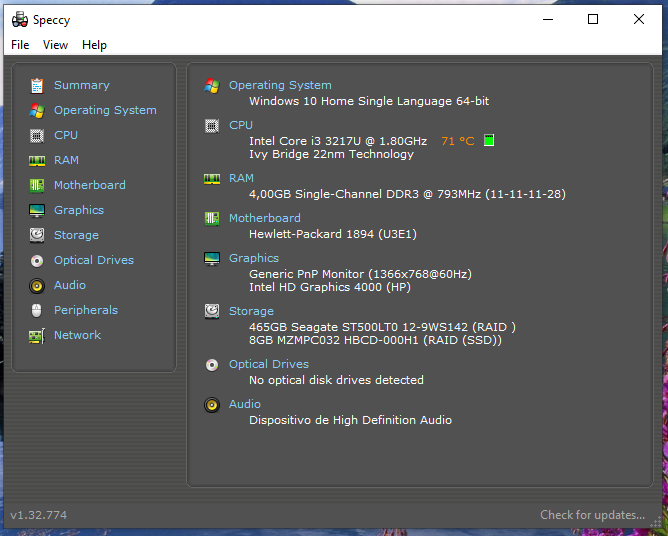
Task: Click Check for updates link
Action: pyautogui.click(x=593, y=515)
